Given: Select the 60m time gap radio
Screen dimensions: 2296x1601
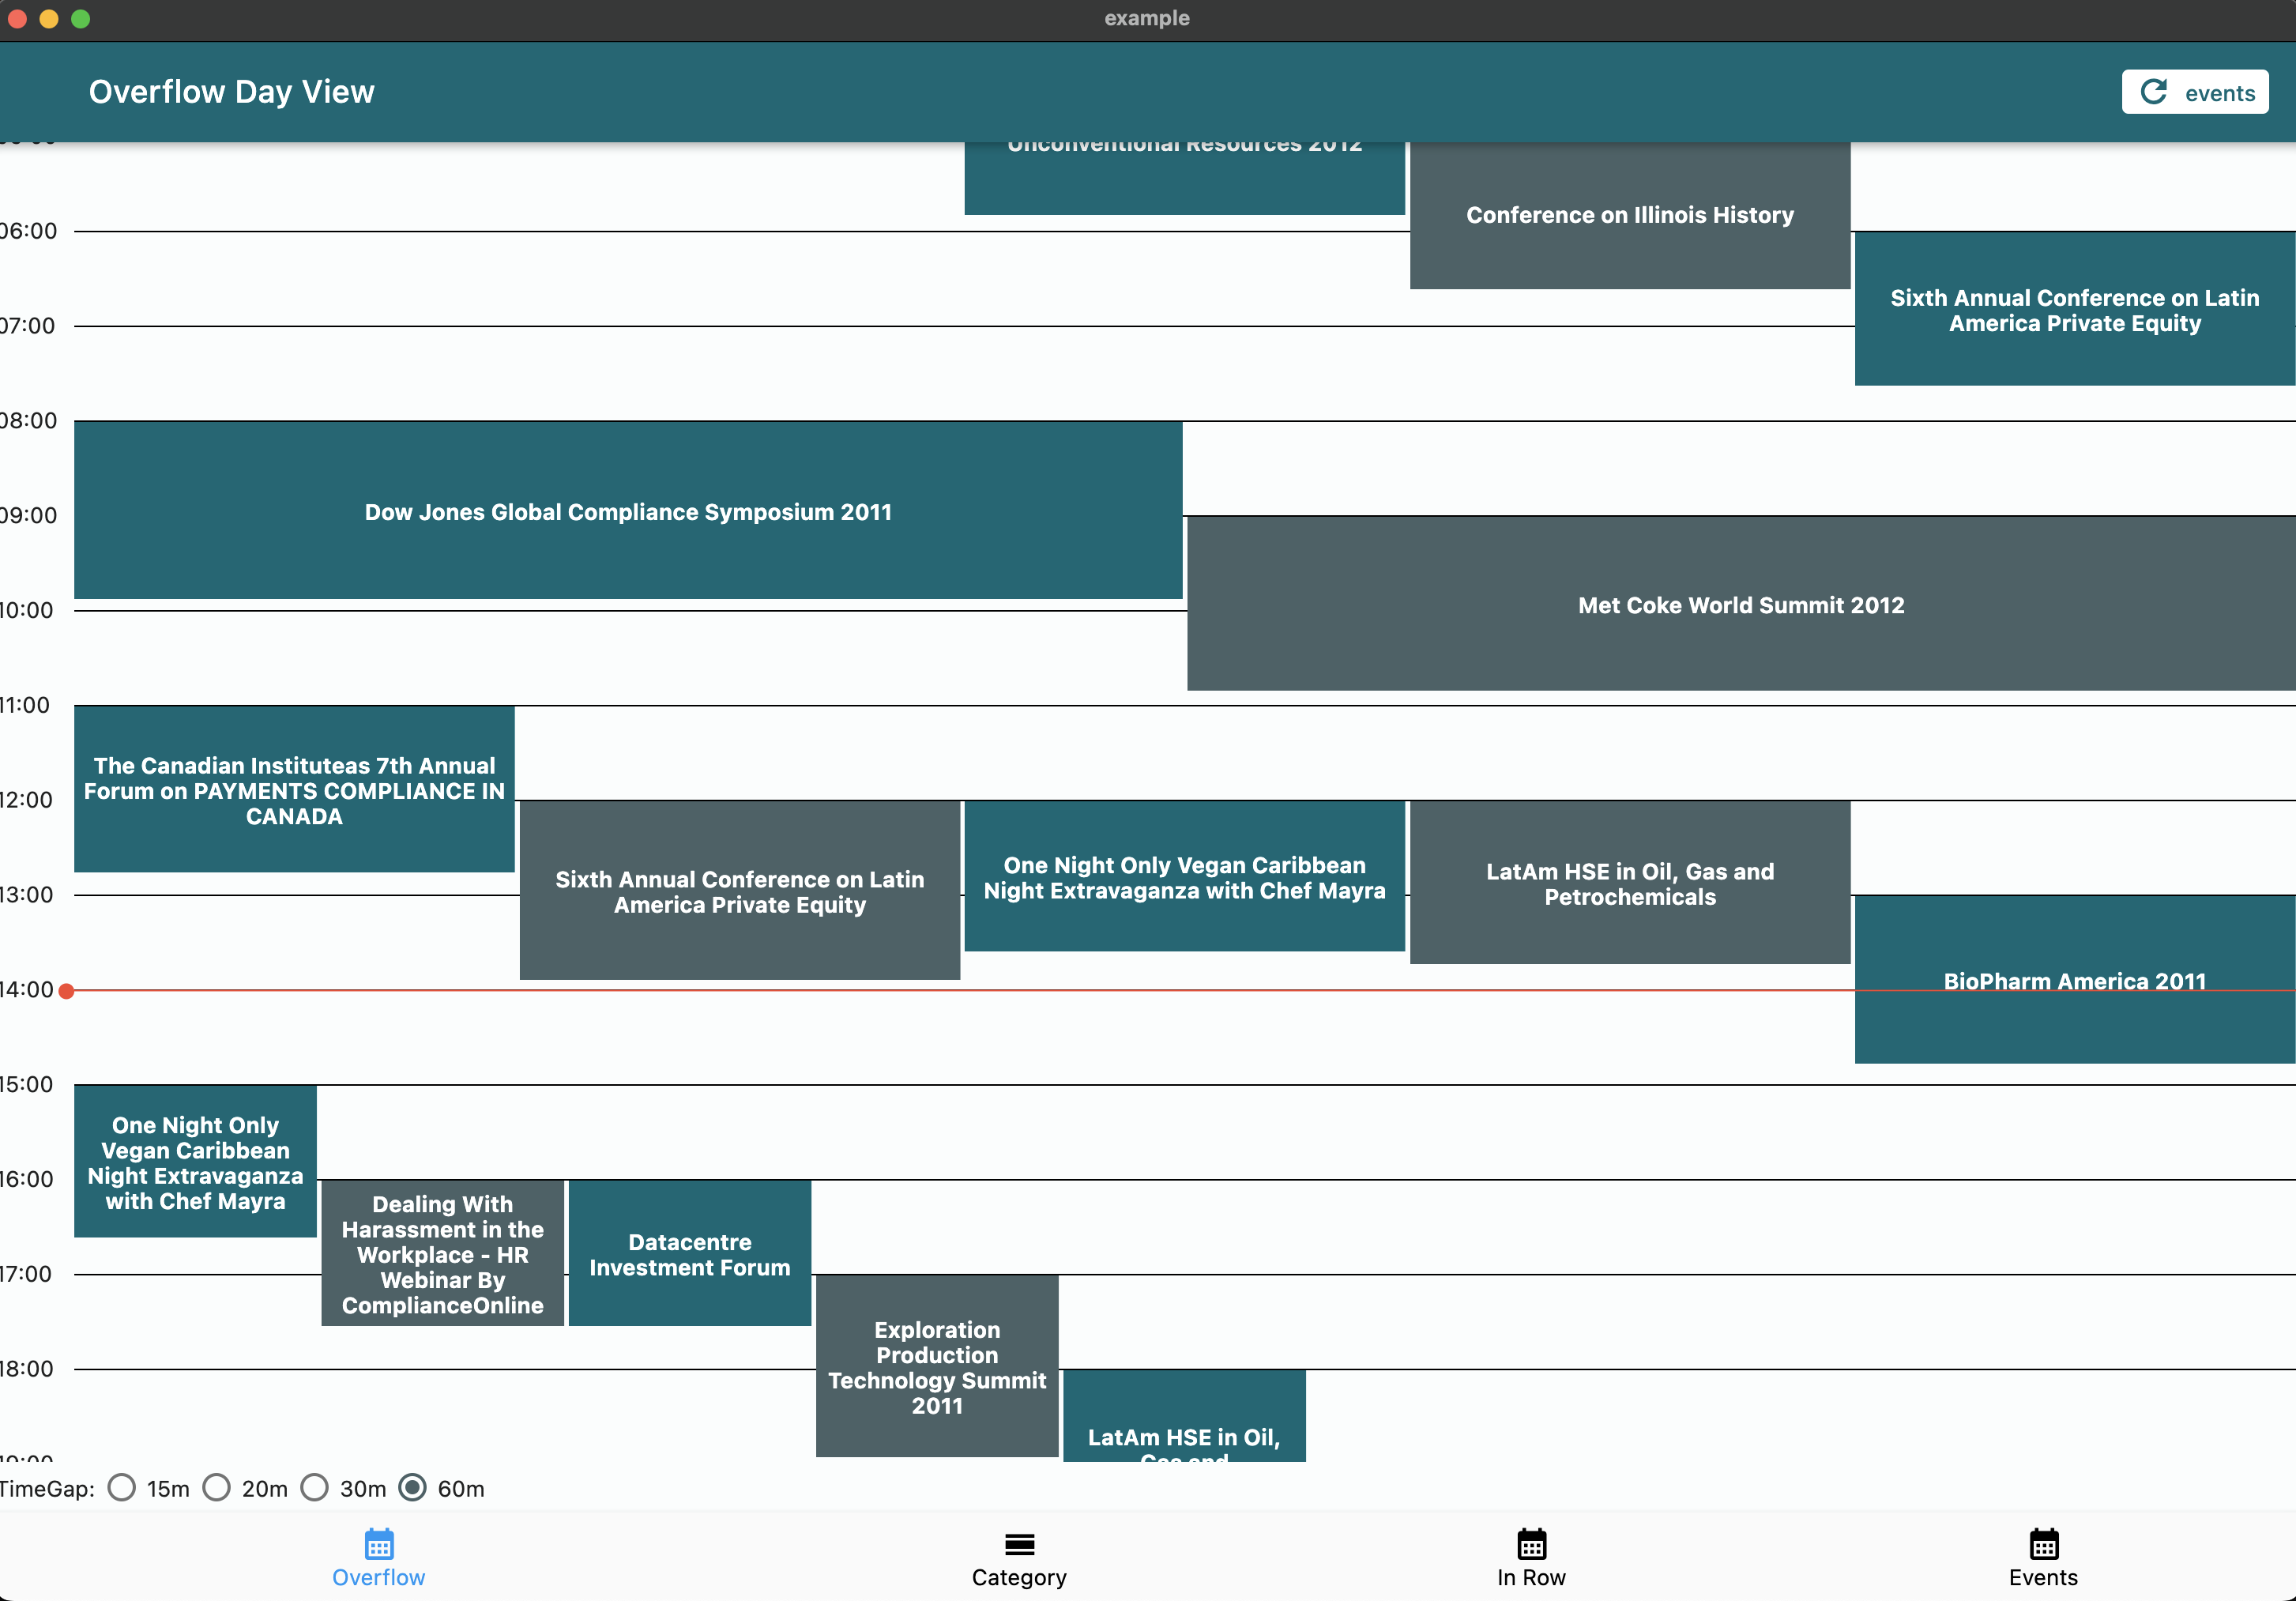Looking at the screenshot, I should pyautogui.click(x=412, y=1488).
